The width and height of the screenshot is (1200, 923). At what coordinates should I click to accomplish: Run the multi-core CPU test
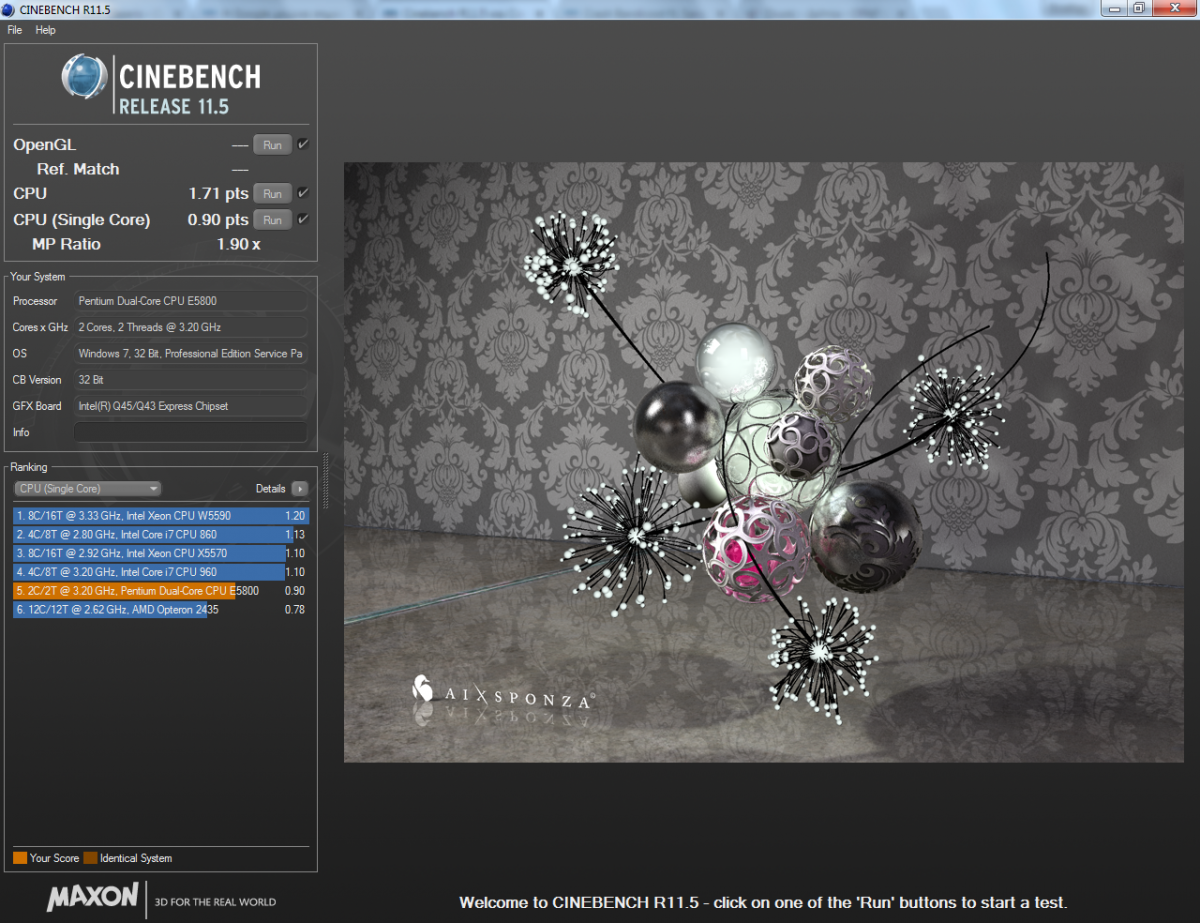click(x=272, y=194)
